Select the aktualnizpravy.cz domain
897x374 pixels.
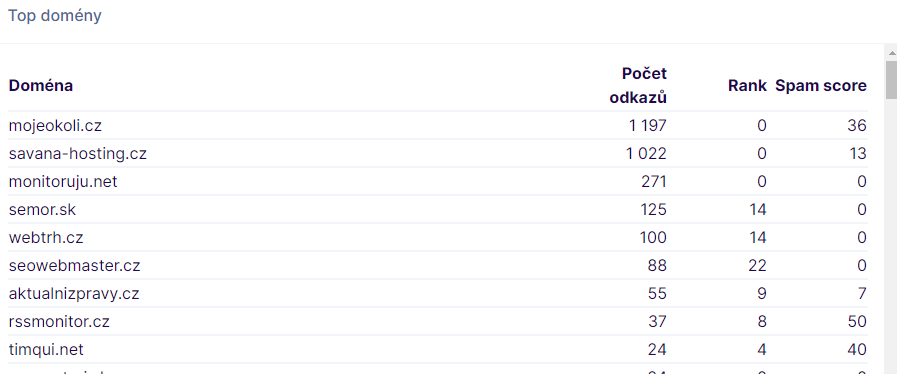point(74,294)
